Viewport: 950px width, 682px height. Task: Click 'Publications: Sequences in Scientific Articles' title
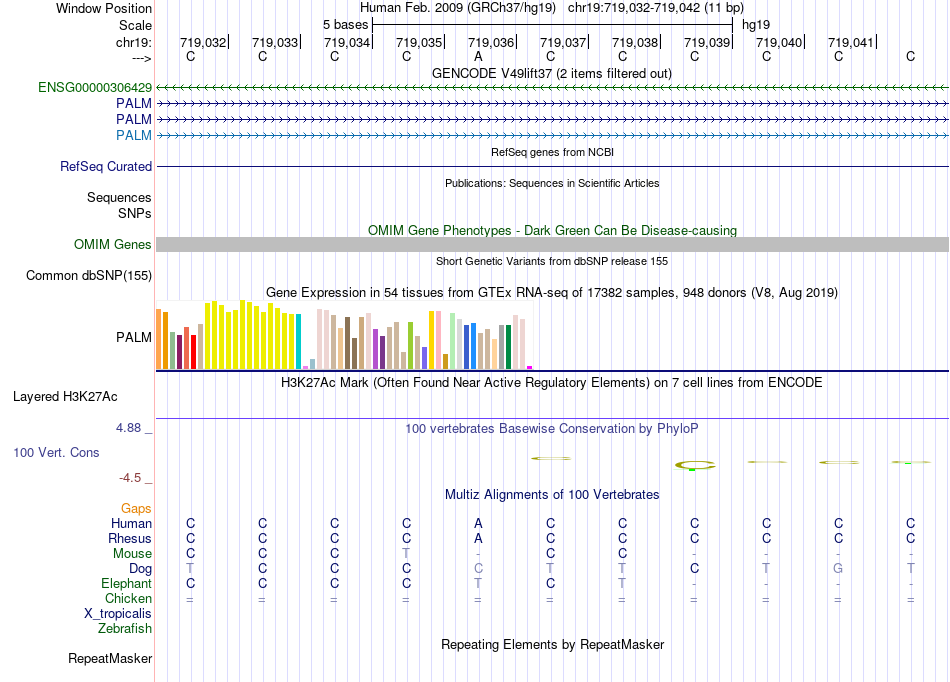552,183
